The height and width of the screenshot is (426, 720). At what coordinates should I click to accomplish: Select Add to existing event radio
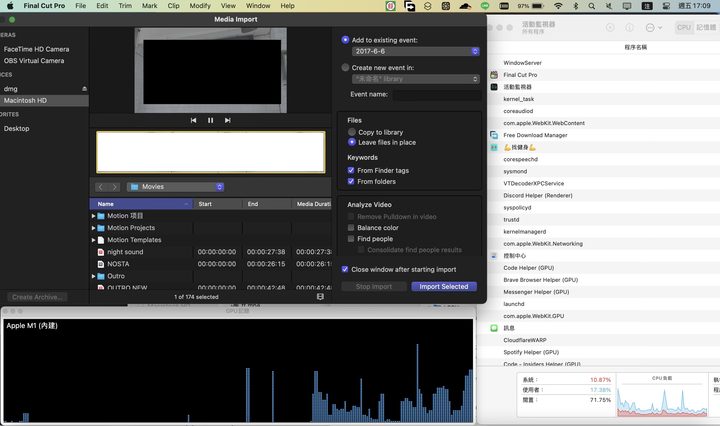pyautogui.click(x=345, y=40)
